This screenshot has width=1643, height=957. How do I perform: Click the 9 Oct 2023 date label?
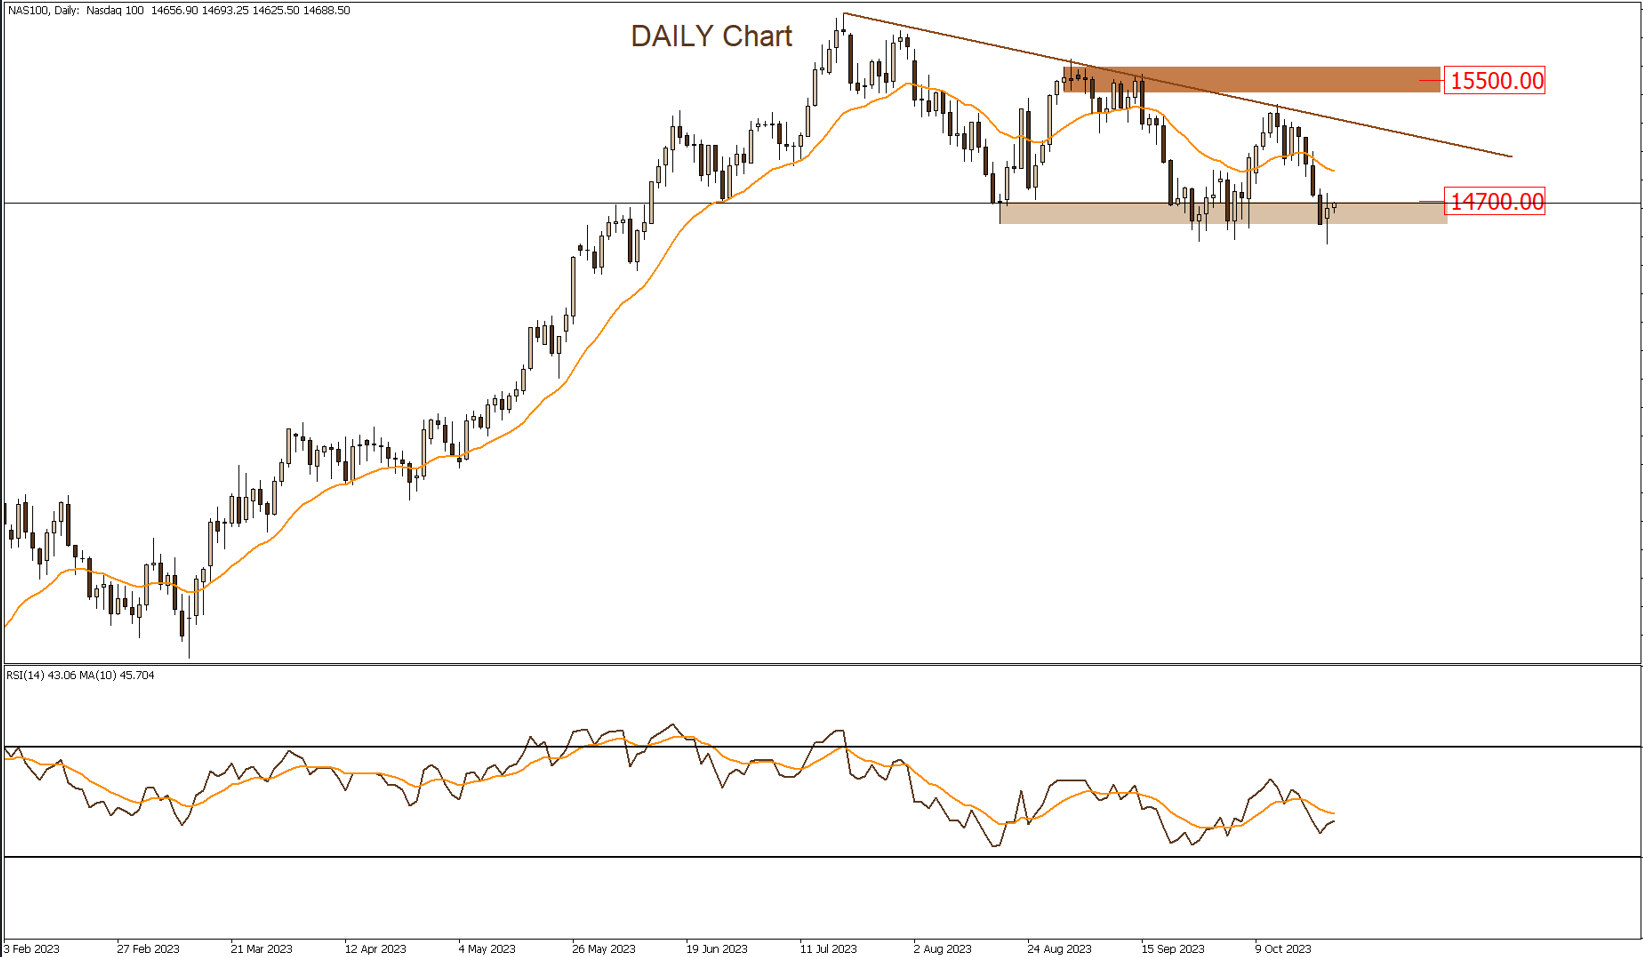pyautogui.click(x=1283, y=948)
